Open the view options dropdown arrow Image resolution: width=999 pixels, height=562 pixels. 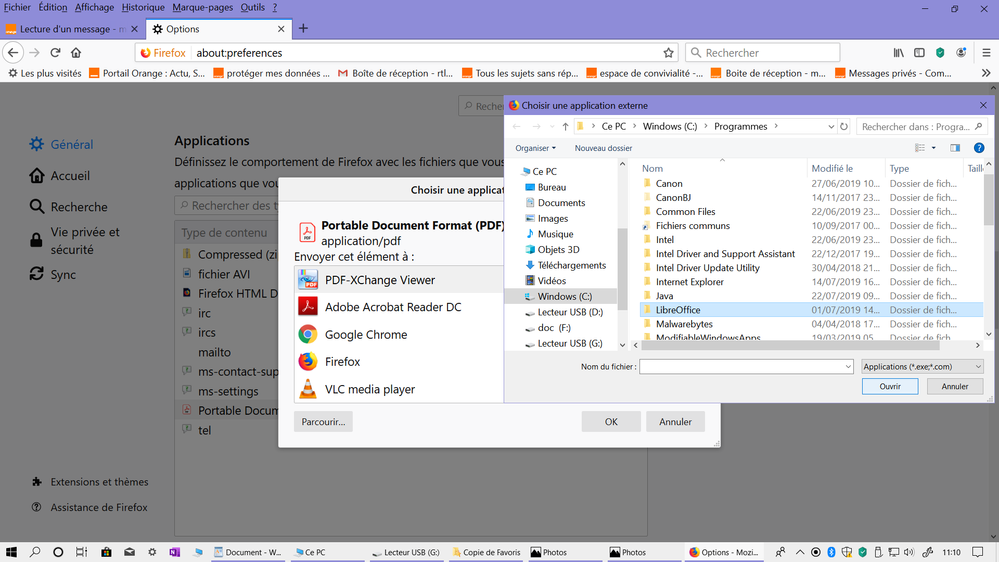[x=933, y=148]
